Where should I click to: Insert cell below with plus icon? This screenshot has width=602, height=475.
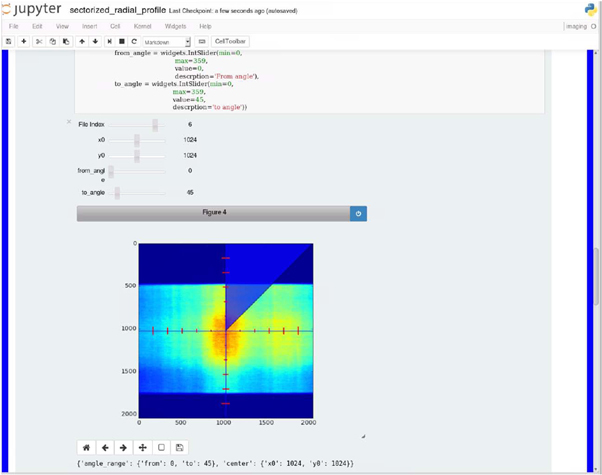pos(23,41)
